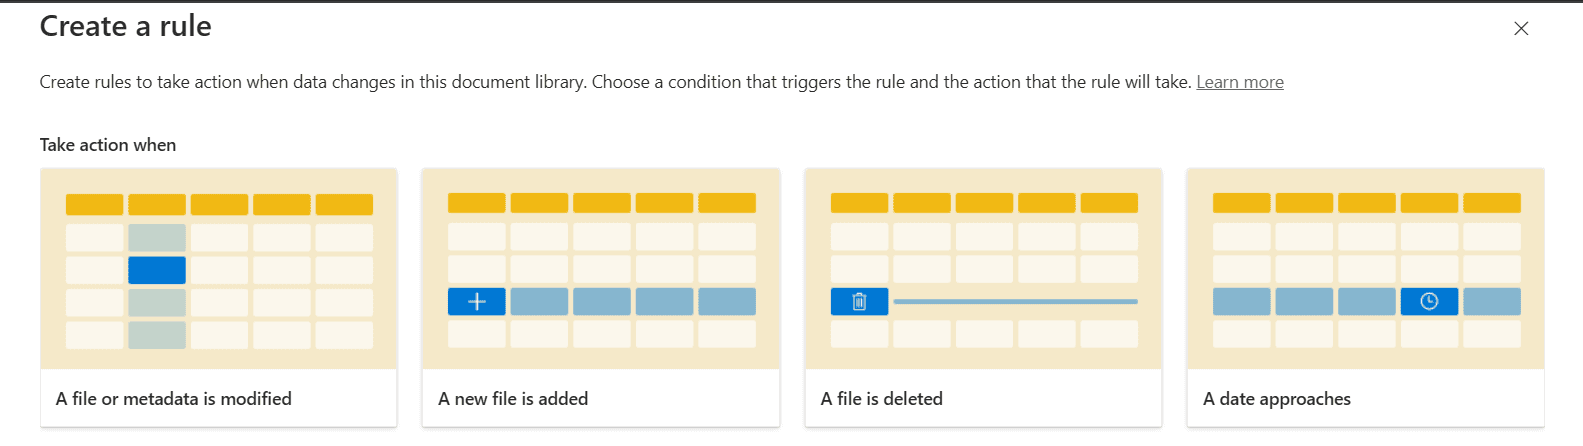Click the yellow header row of the new file thumbnail

pos(601,204)
